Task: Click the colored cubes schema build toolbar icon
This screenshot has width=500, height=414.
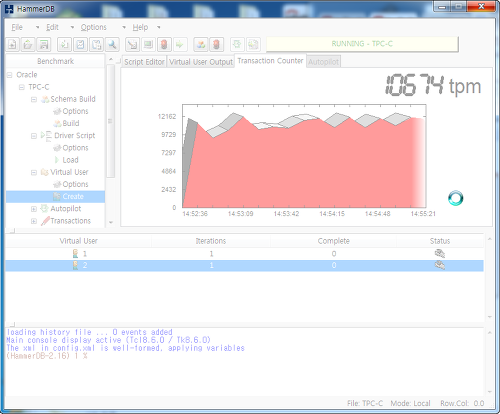Action: pos(201,44)
